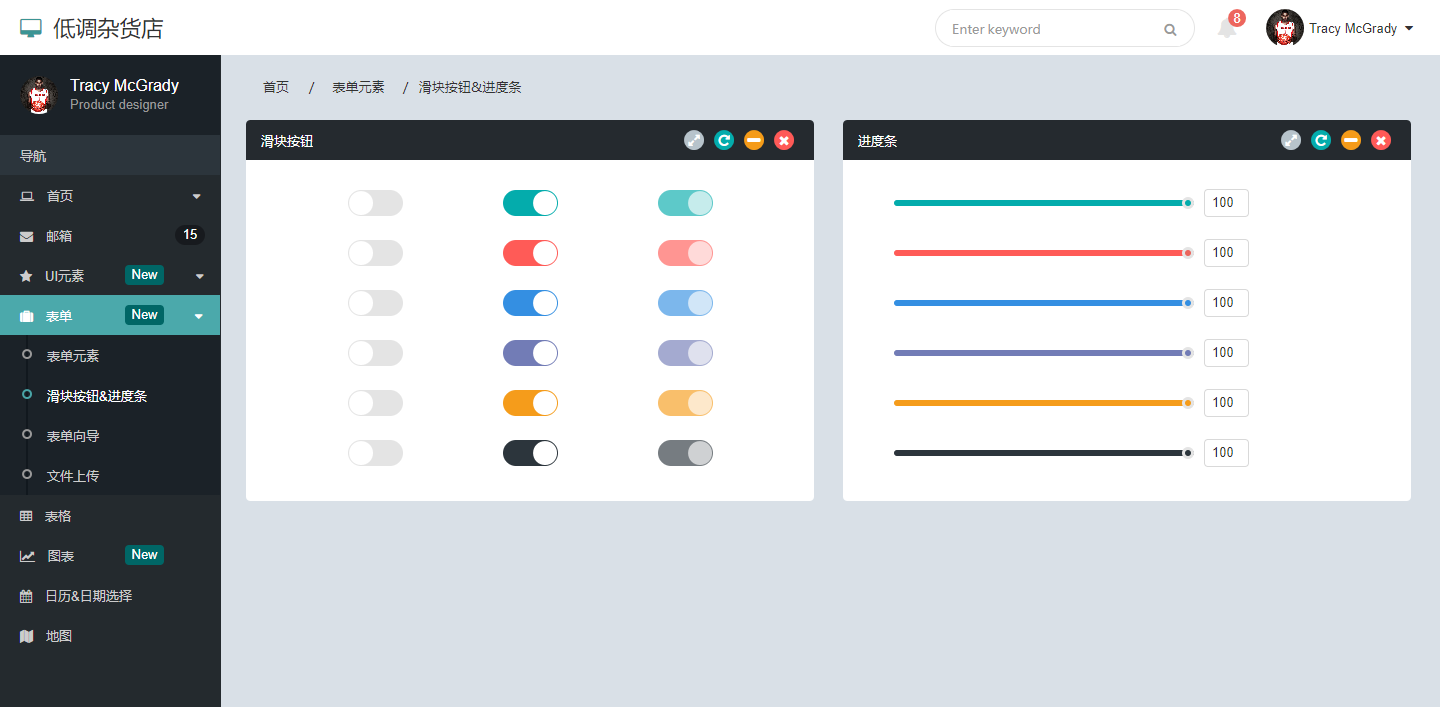This screenshot has width=1441, height=707.
Task: Click the circle bullet beside 表单向导
Action: 27,434
